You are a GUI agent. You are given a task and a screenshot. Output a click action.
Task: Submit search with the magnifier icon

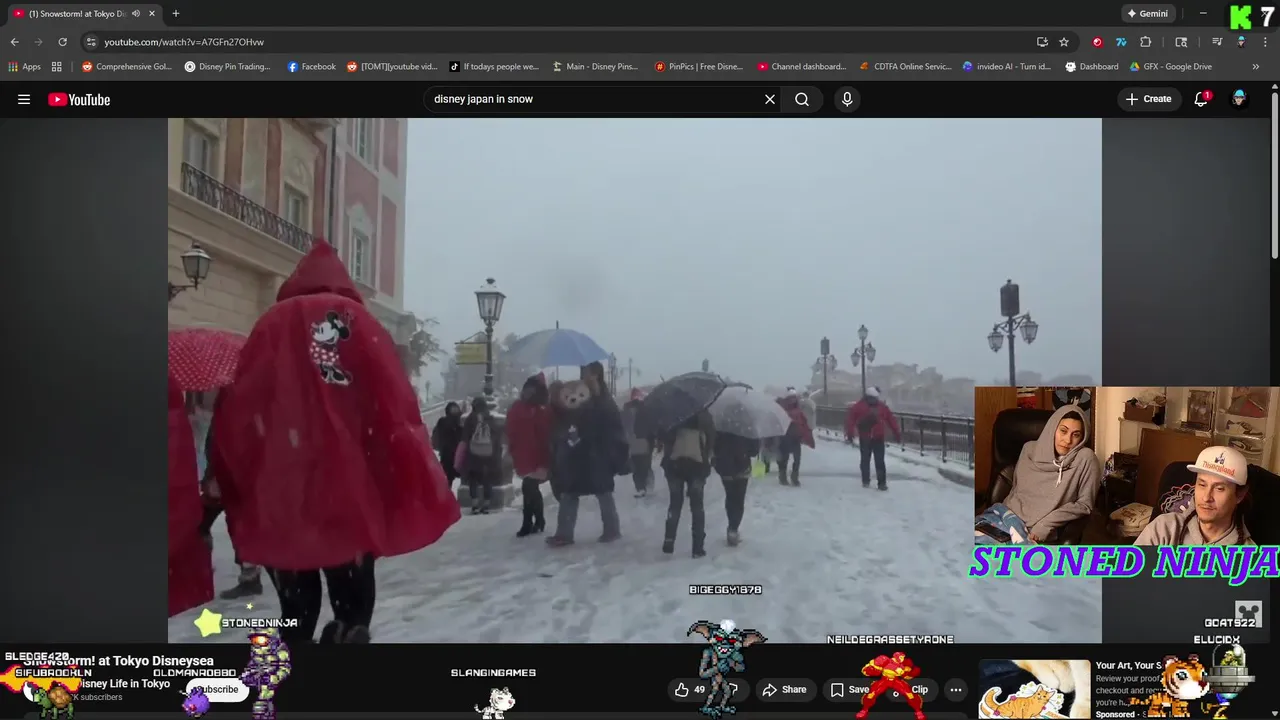(802, 99)
